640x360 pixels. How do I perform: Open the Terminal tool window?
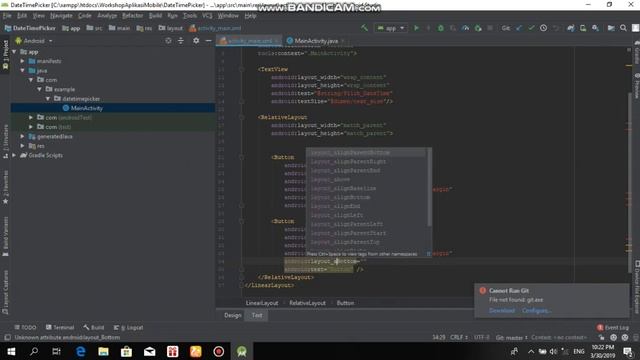coord(60,327)
